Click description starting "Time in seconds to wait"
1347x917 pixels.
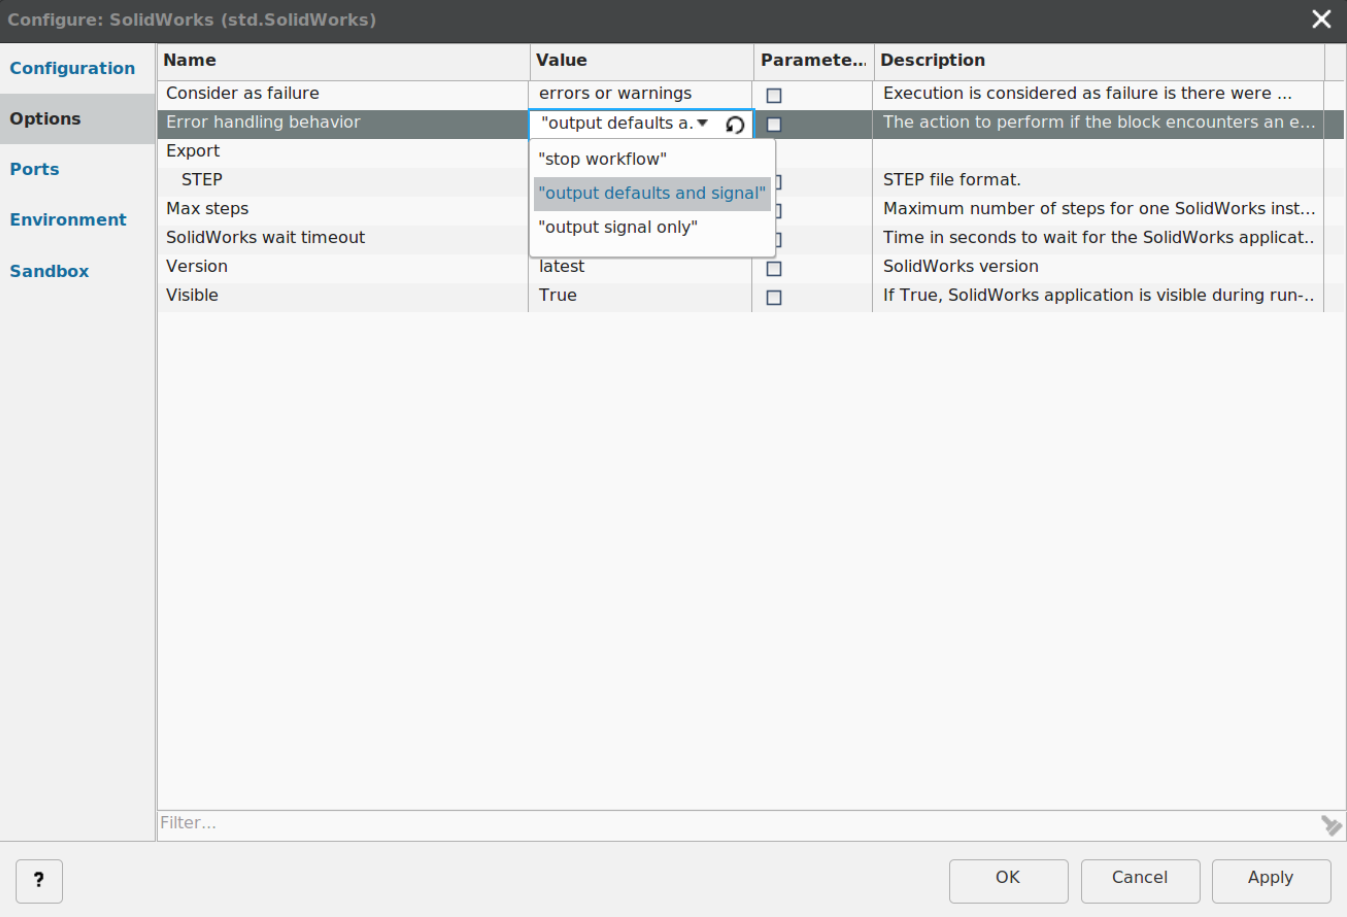pyautogui.click(x=1099, y=238)
